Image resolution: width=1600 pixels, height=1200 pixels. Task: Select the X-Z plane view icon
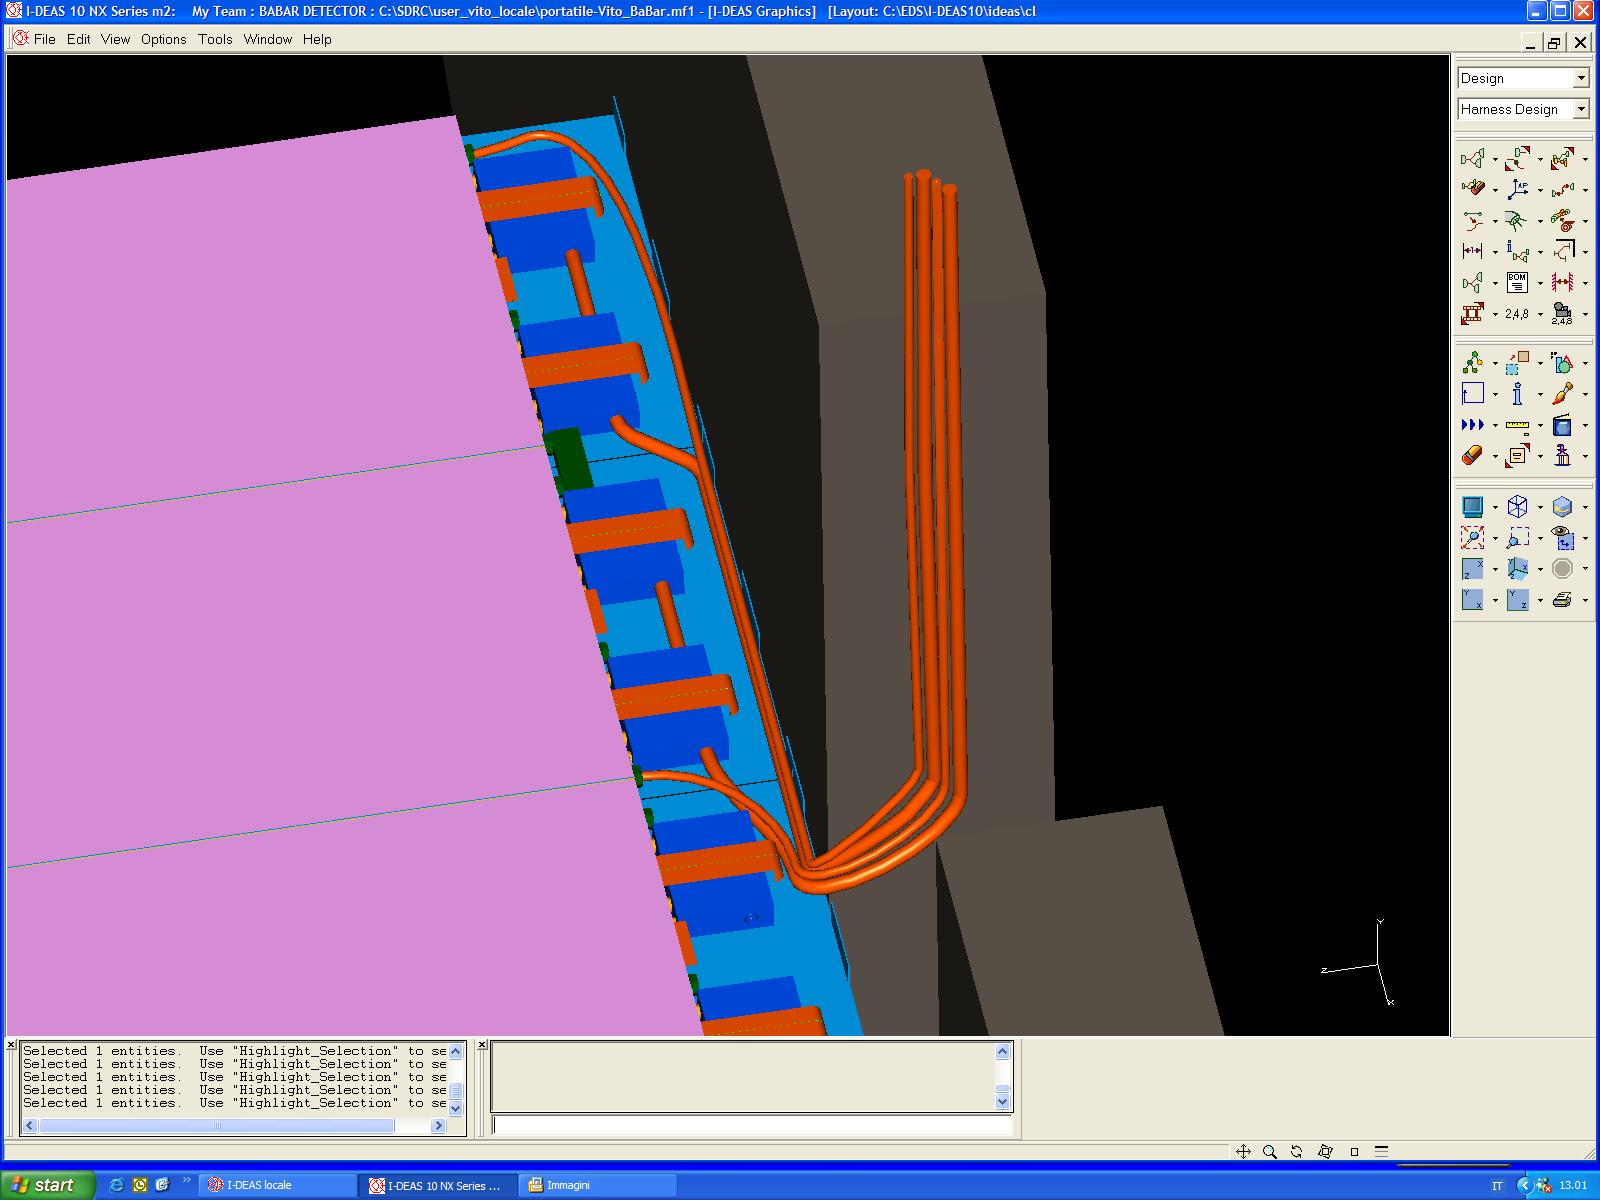[1472, 569]
